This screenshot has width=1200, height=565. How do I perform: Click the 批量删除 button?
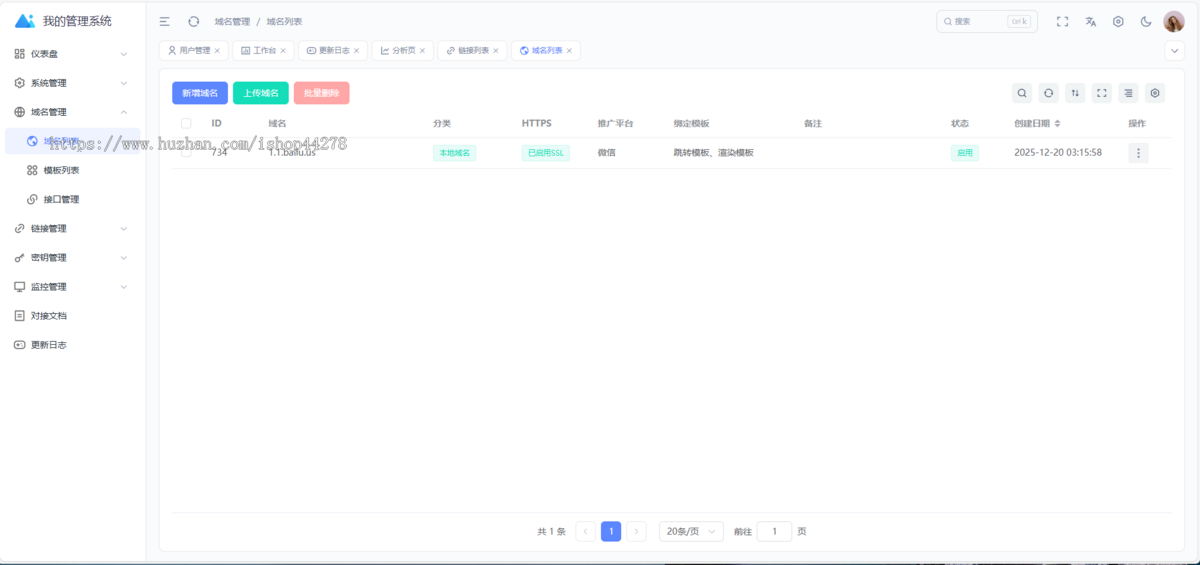pyautogui.click(x=321, y=93)
